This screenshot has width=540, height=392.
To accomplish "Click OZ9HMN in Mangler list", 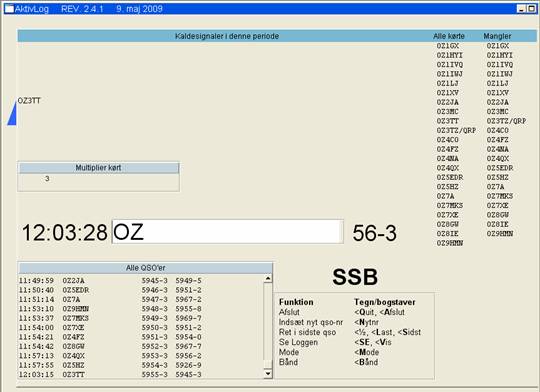I will tap(500, 234).
